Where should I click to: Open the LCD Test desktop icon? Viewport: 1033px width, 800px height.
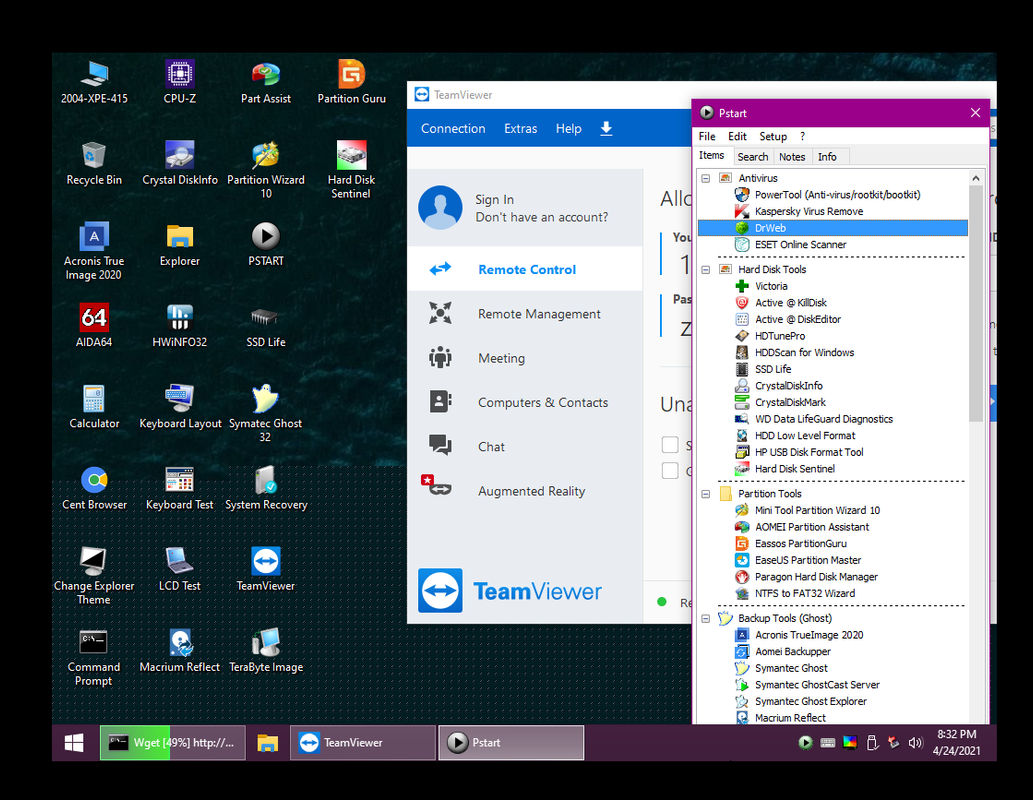click(x=180, y=569)
